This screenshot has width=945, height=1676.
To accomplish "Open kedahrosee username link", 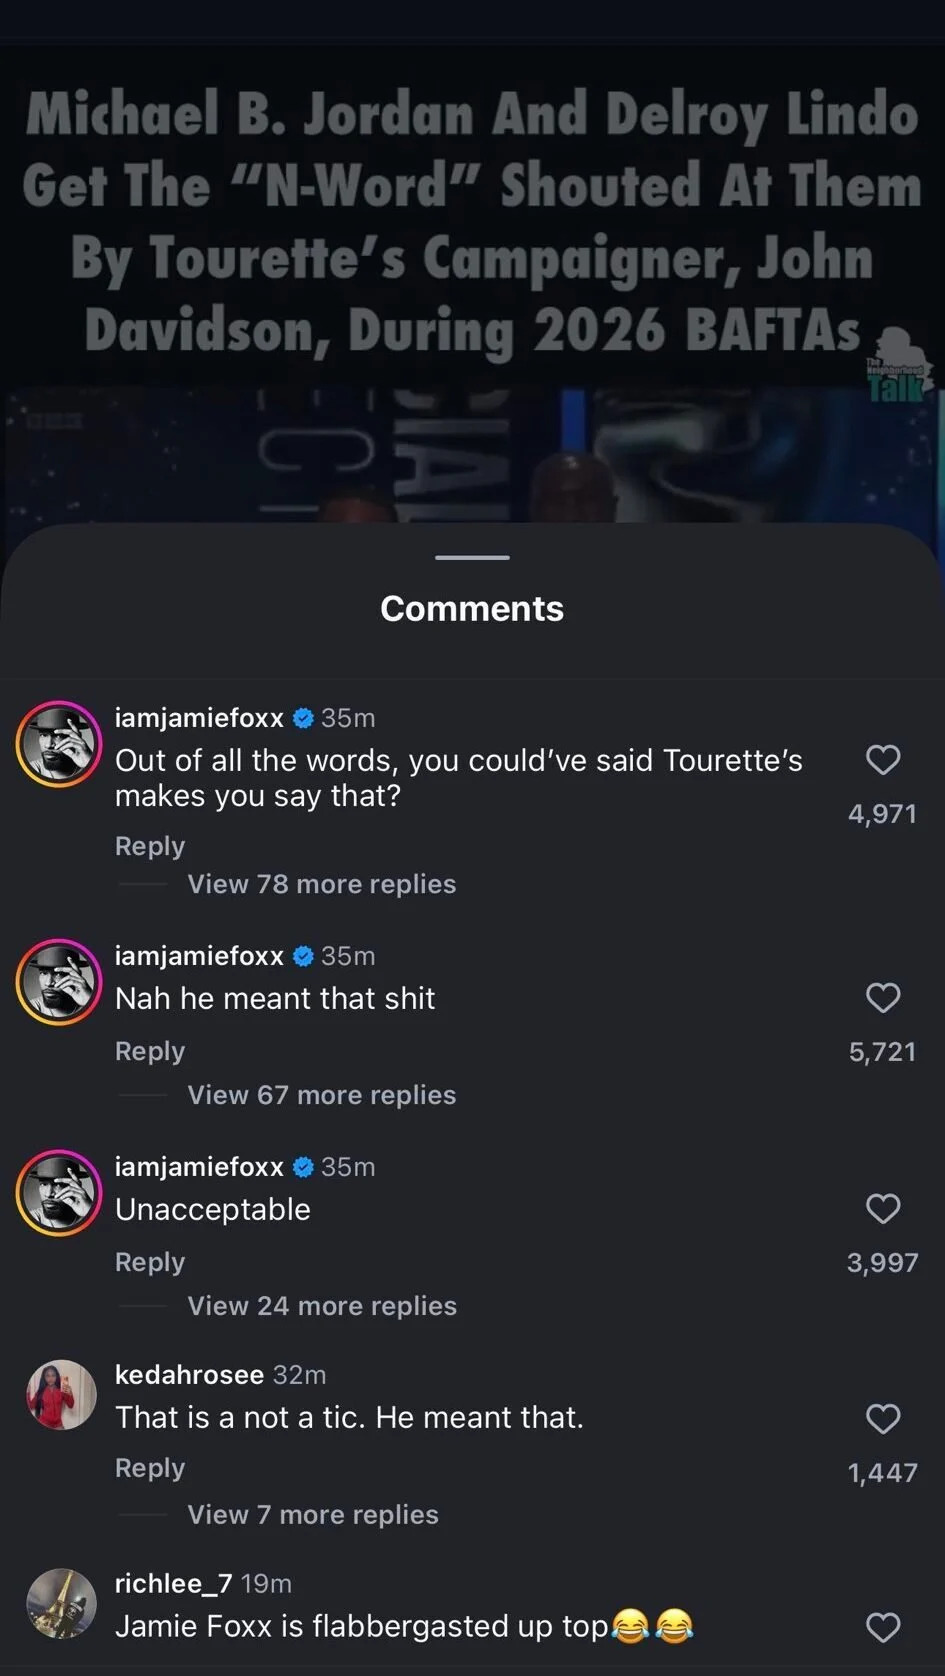I will 189,1375.
